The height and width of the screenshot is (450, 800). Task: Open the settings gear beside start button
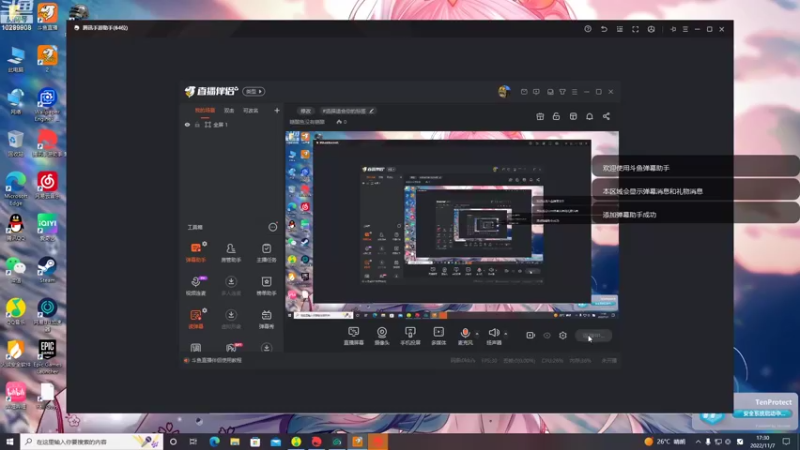coord(563,335)
